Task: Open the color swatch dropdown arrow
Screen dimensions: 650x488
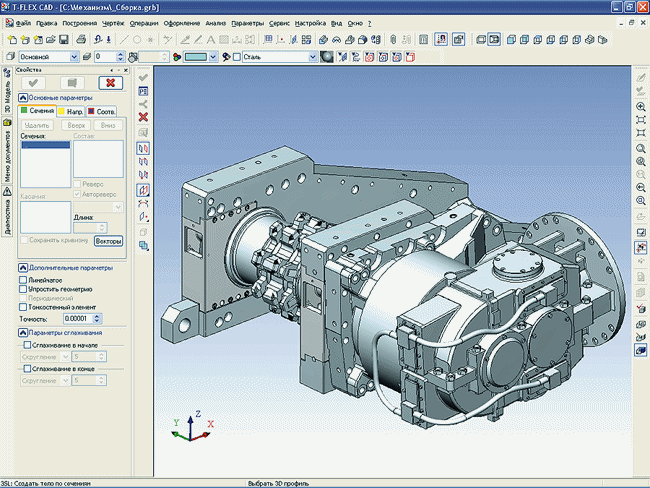Action: click(x=213, y=57)
